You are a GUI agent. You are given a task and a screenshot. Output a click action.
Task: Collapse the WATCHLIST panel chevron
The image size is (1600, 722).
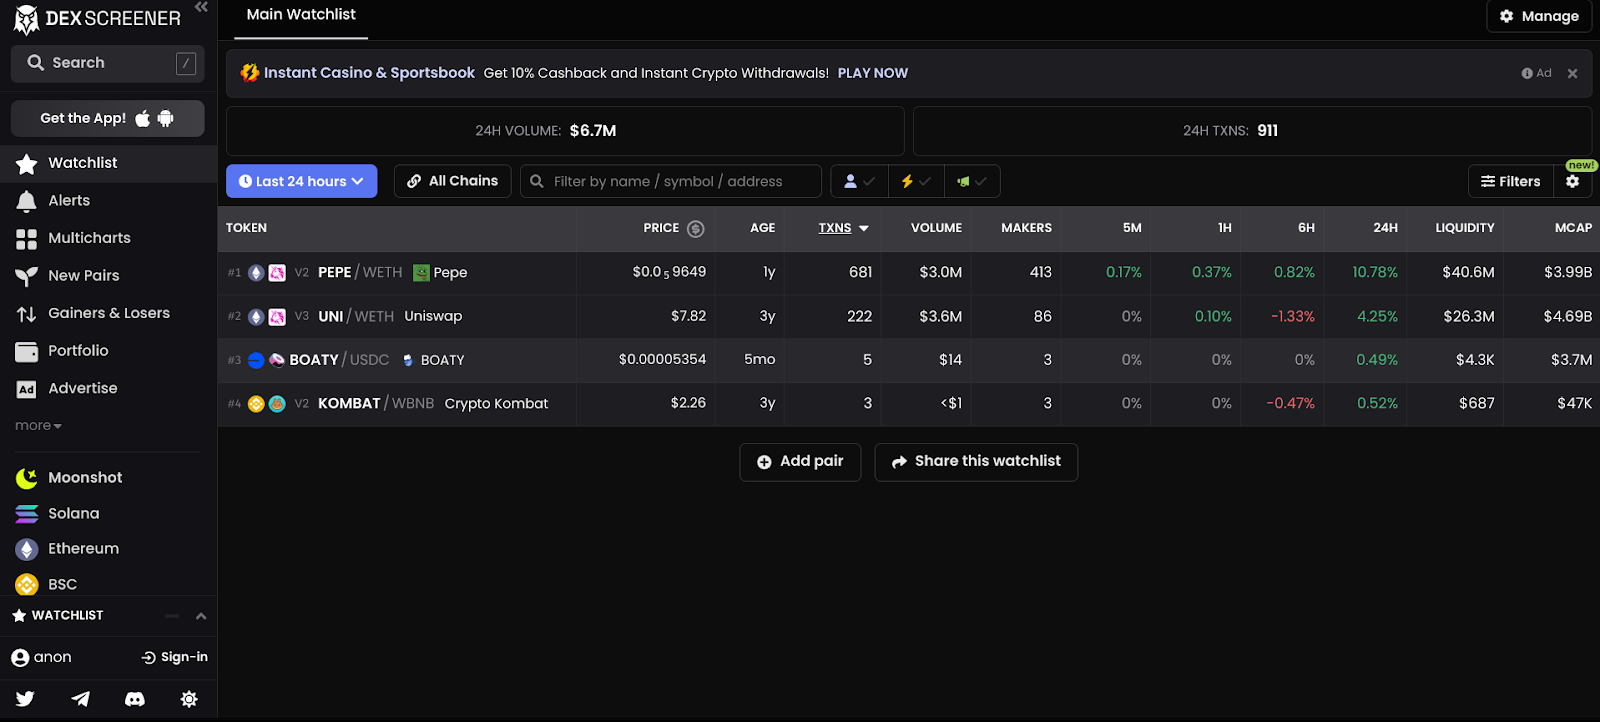(x=201, y=616)
